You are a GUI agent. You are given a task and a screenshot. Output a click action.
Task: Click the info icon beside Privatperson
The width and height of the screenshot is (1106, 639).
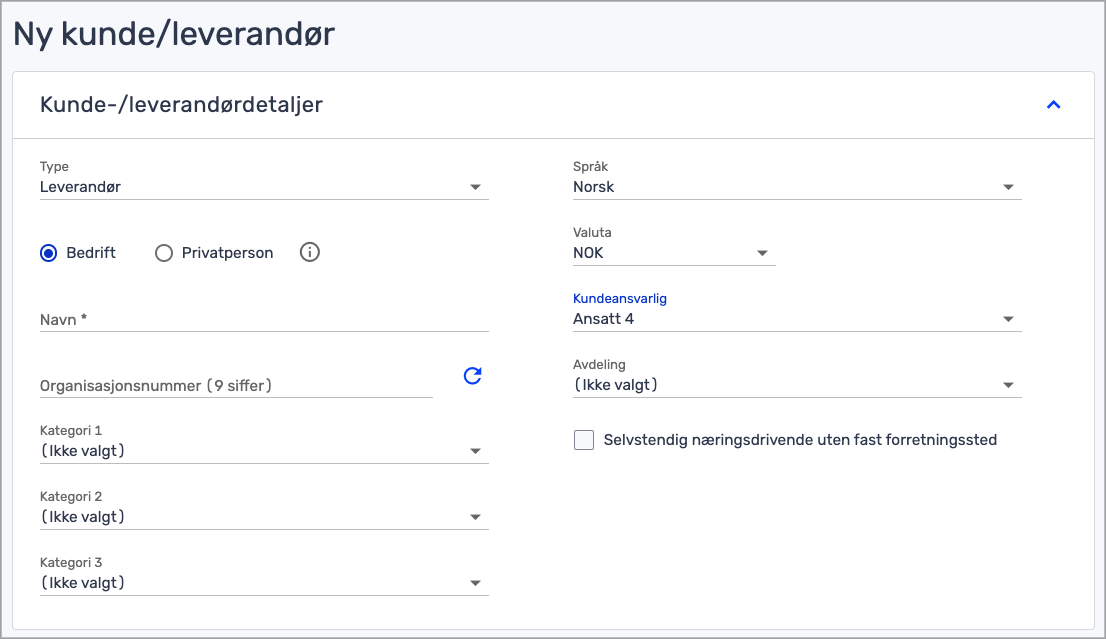click(x=310, y=253)
